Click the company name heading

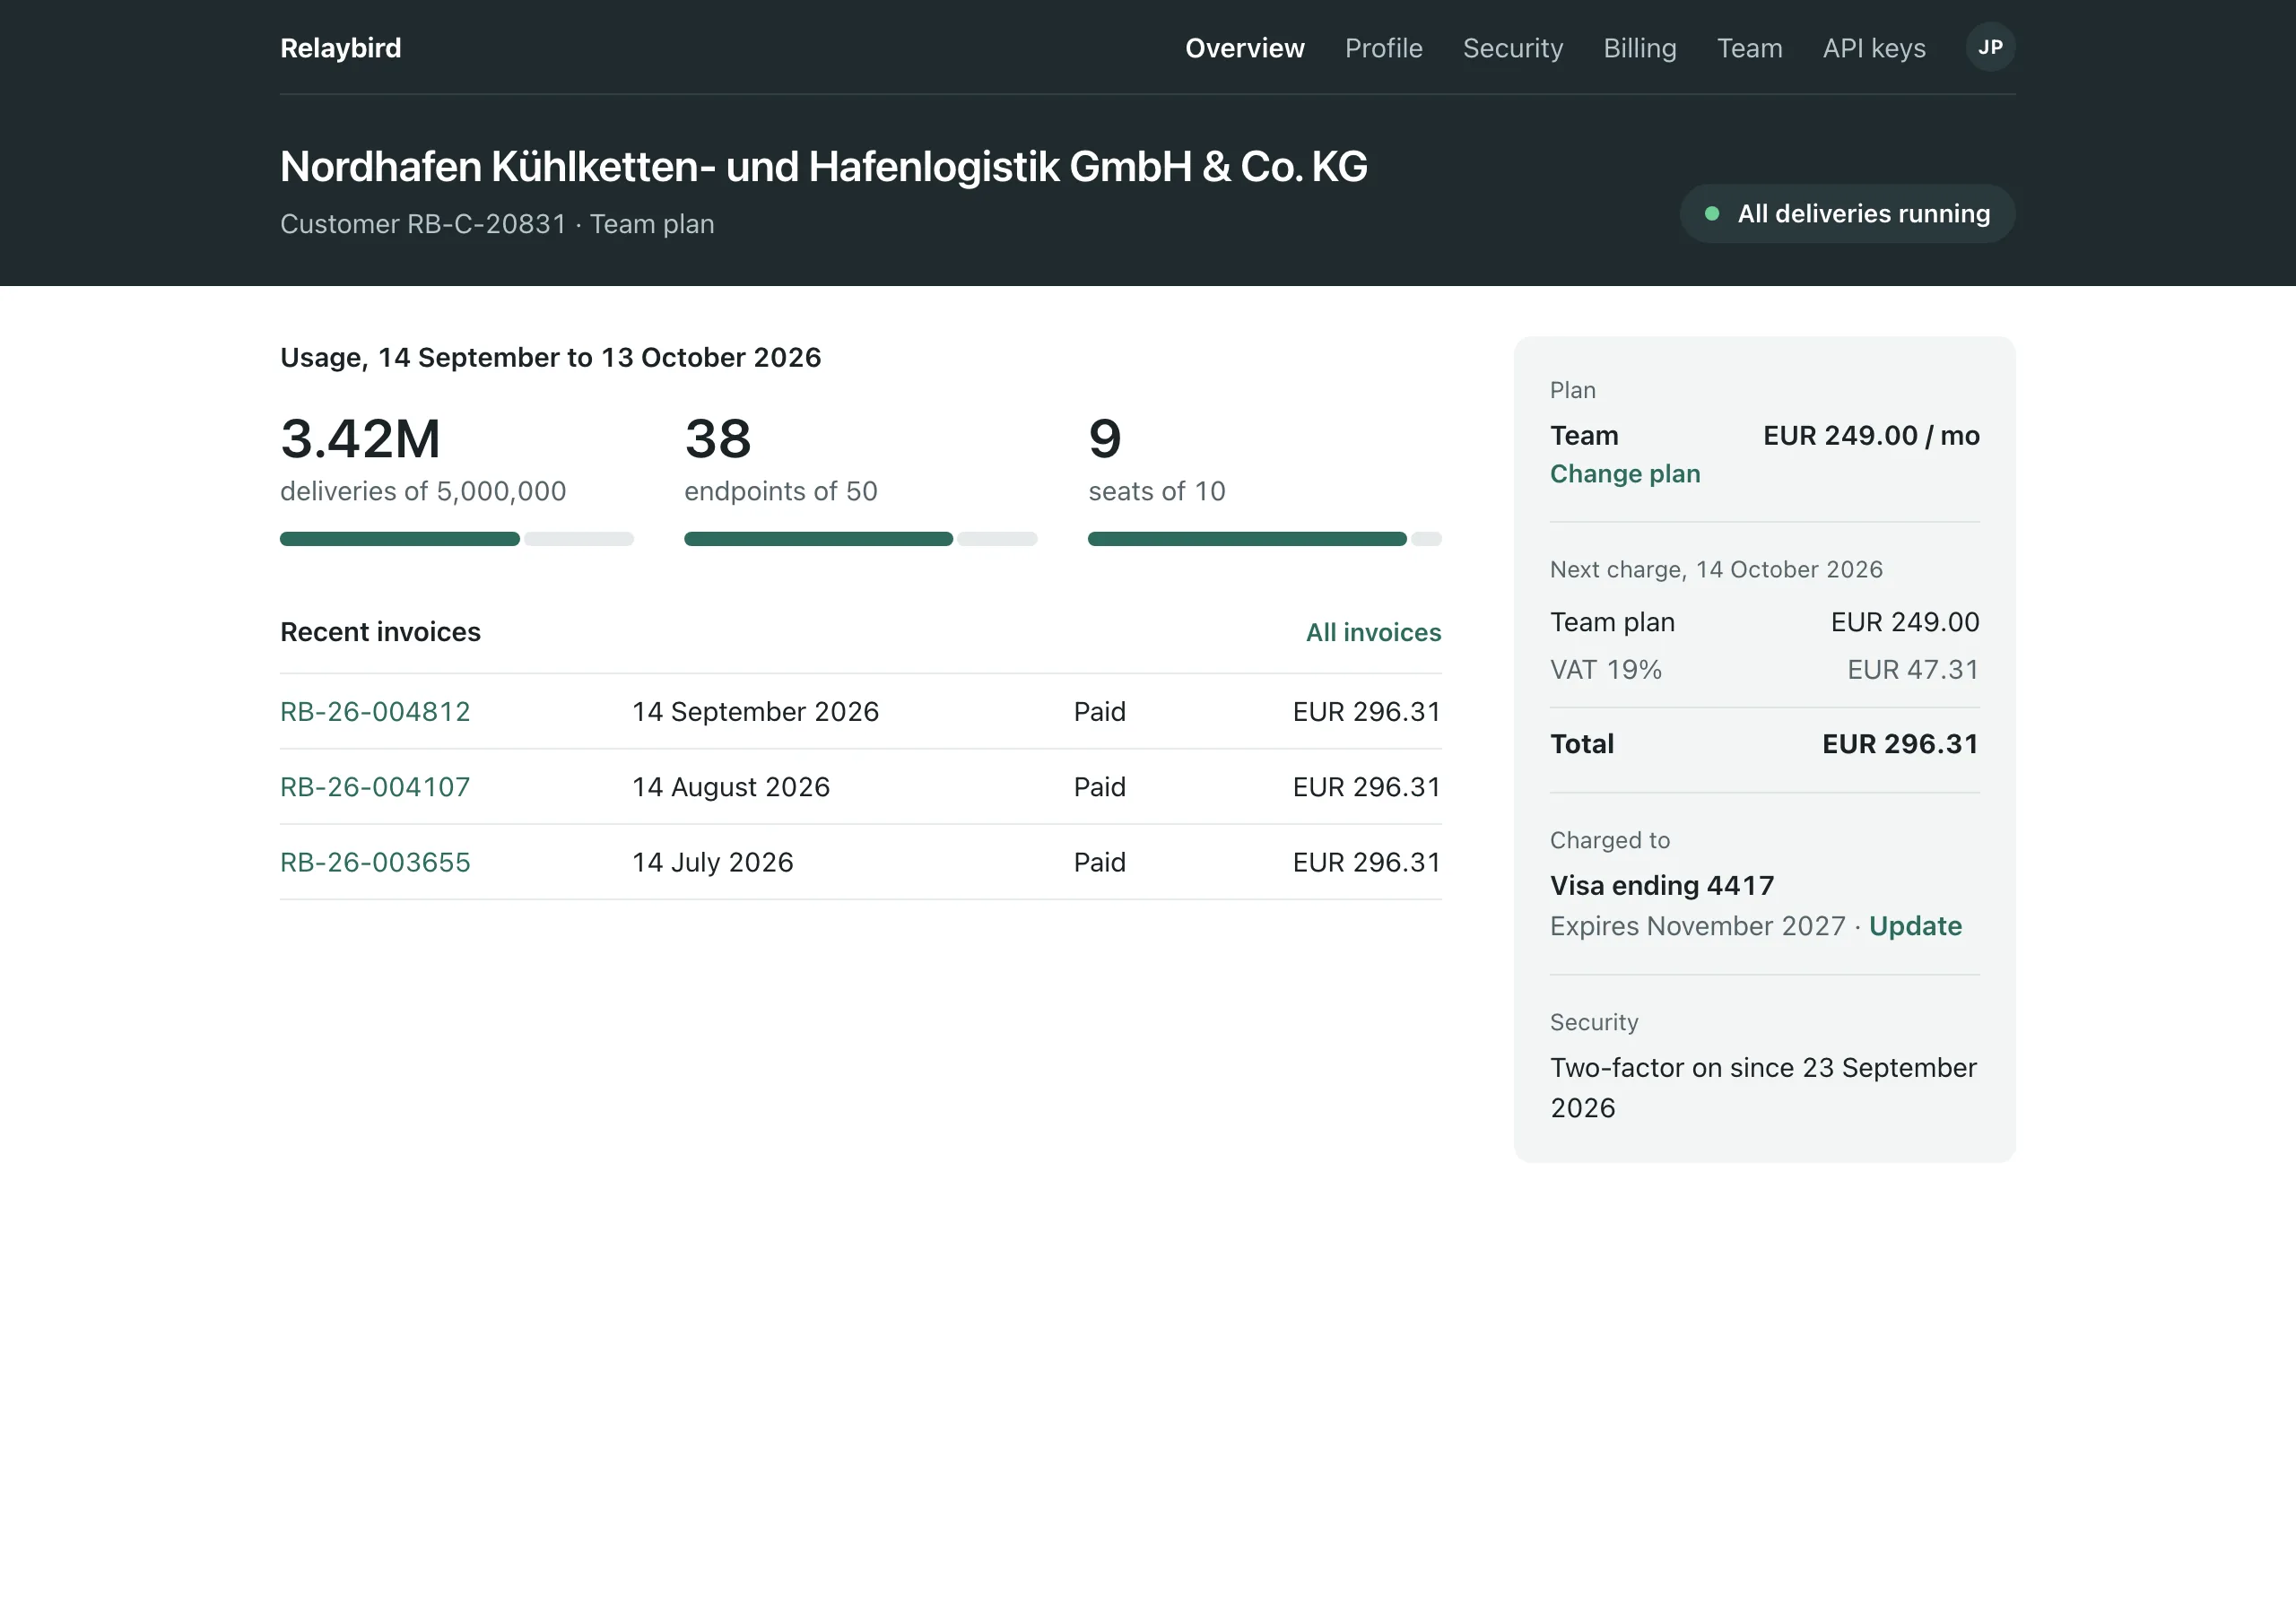pos(824,166)
